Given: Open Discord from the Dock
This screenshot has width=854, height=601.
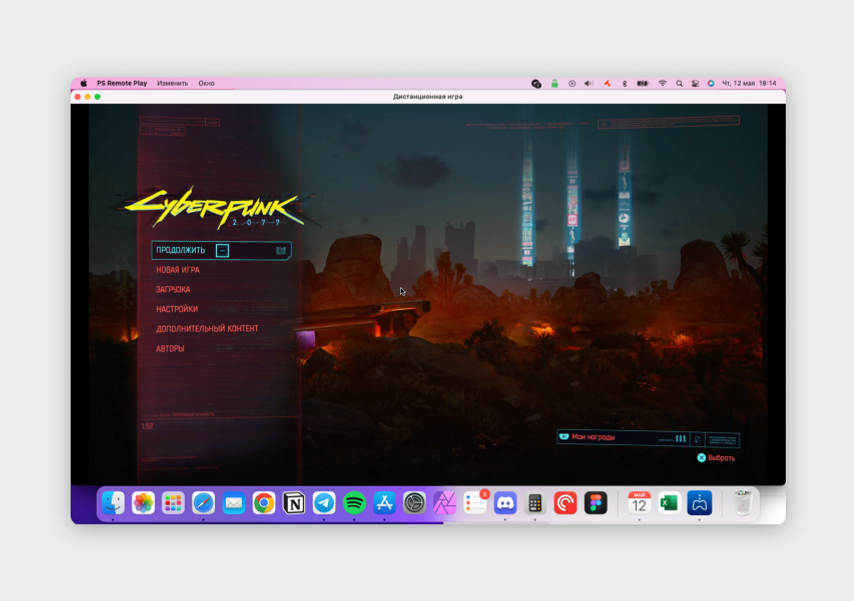Looking at the screenshot, I should 505,503.
